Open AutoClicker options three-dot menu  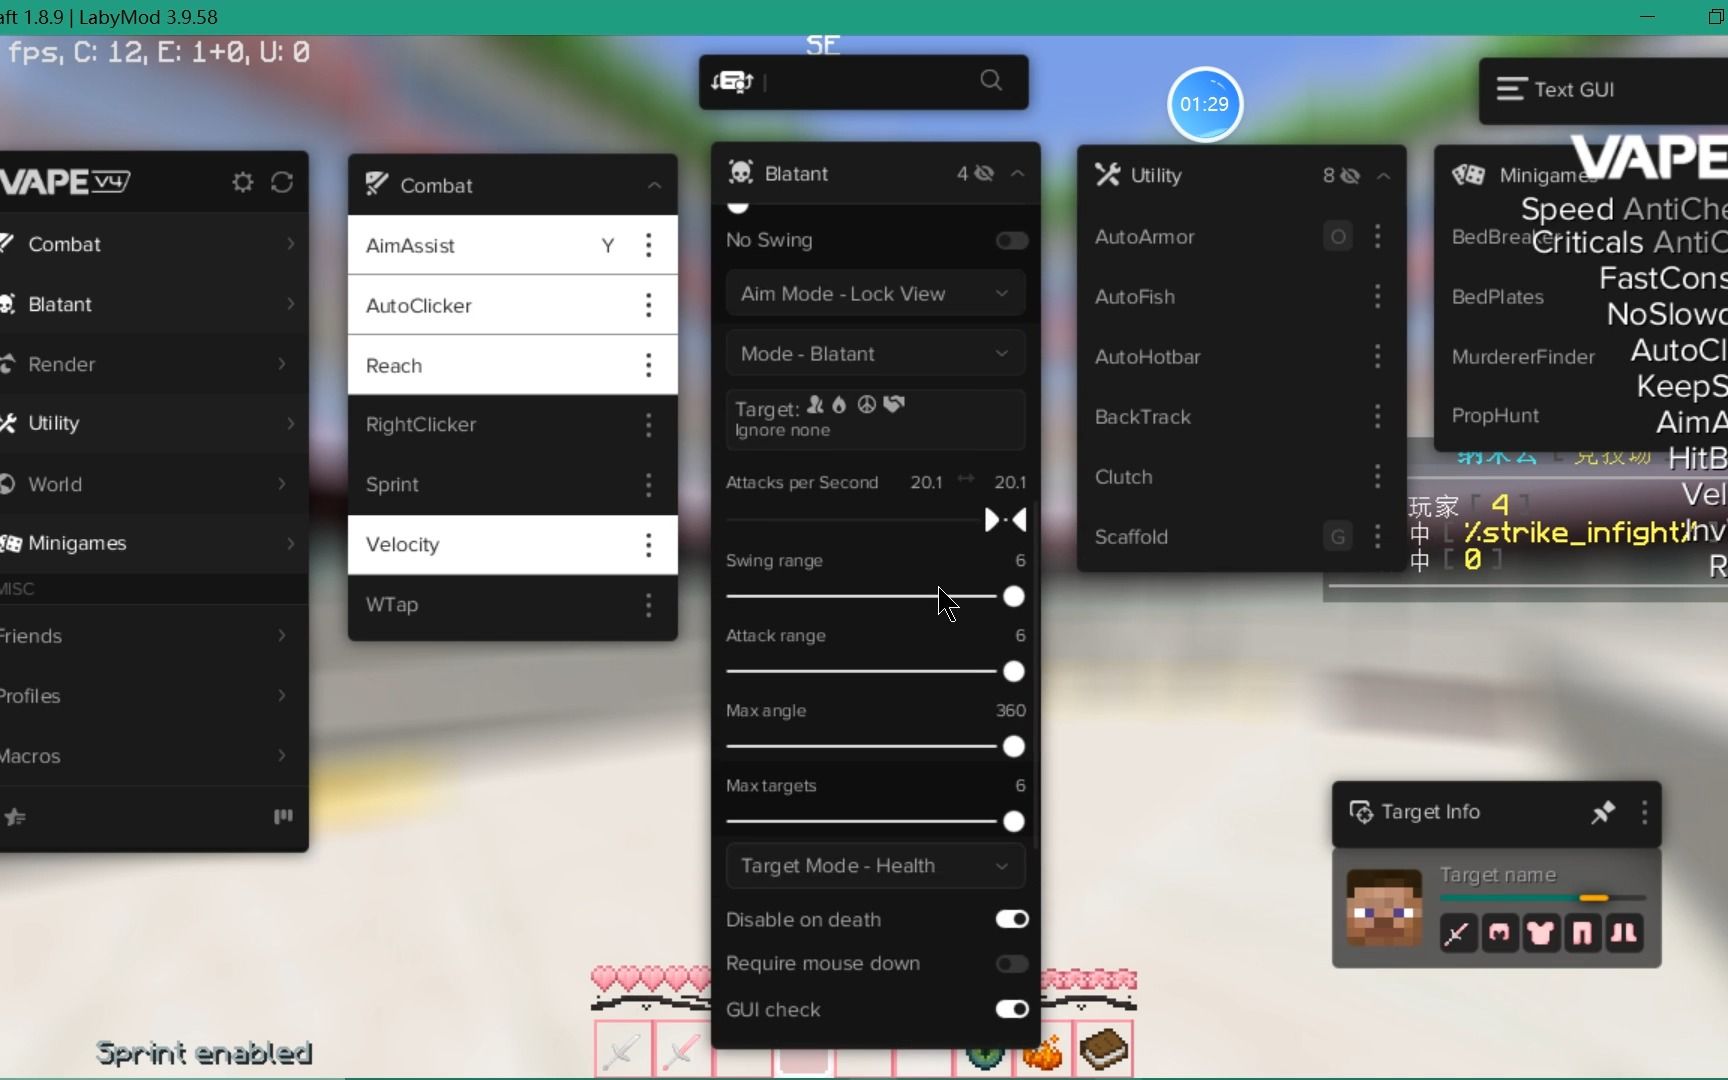(649, 305)
